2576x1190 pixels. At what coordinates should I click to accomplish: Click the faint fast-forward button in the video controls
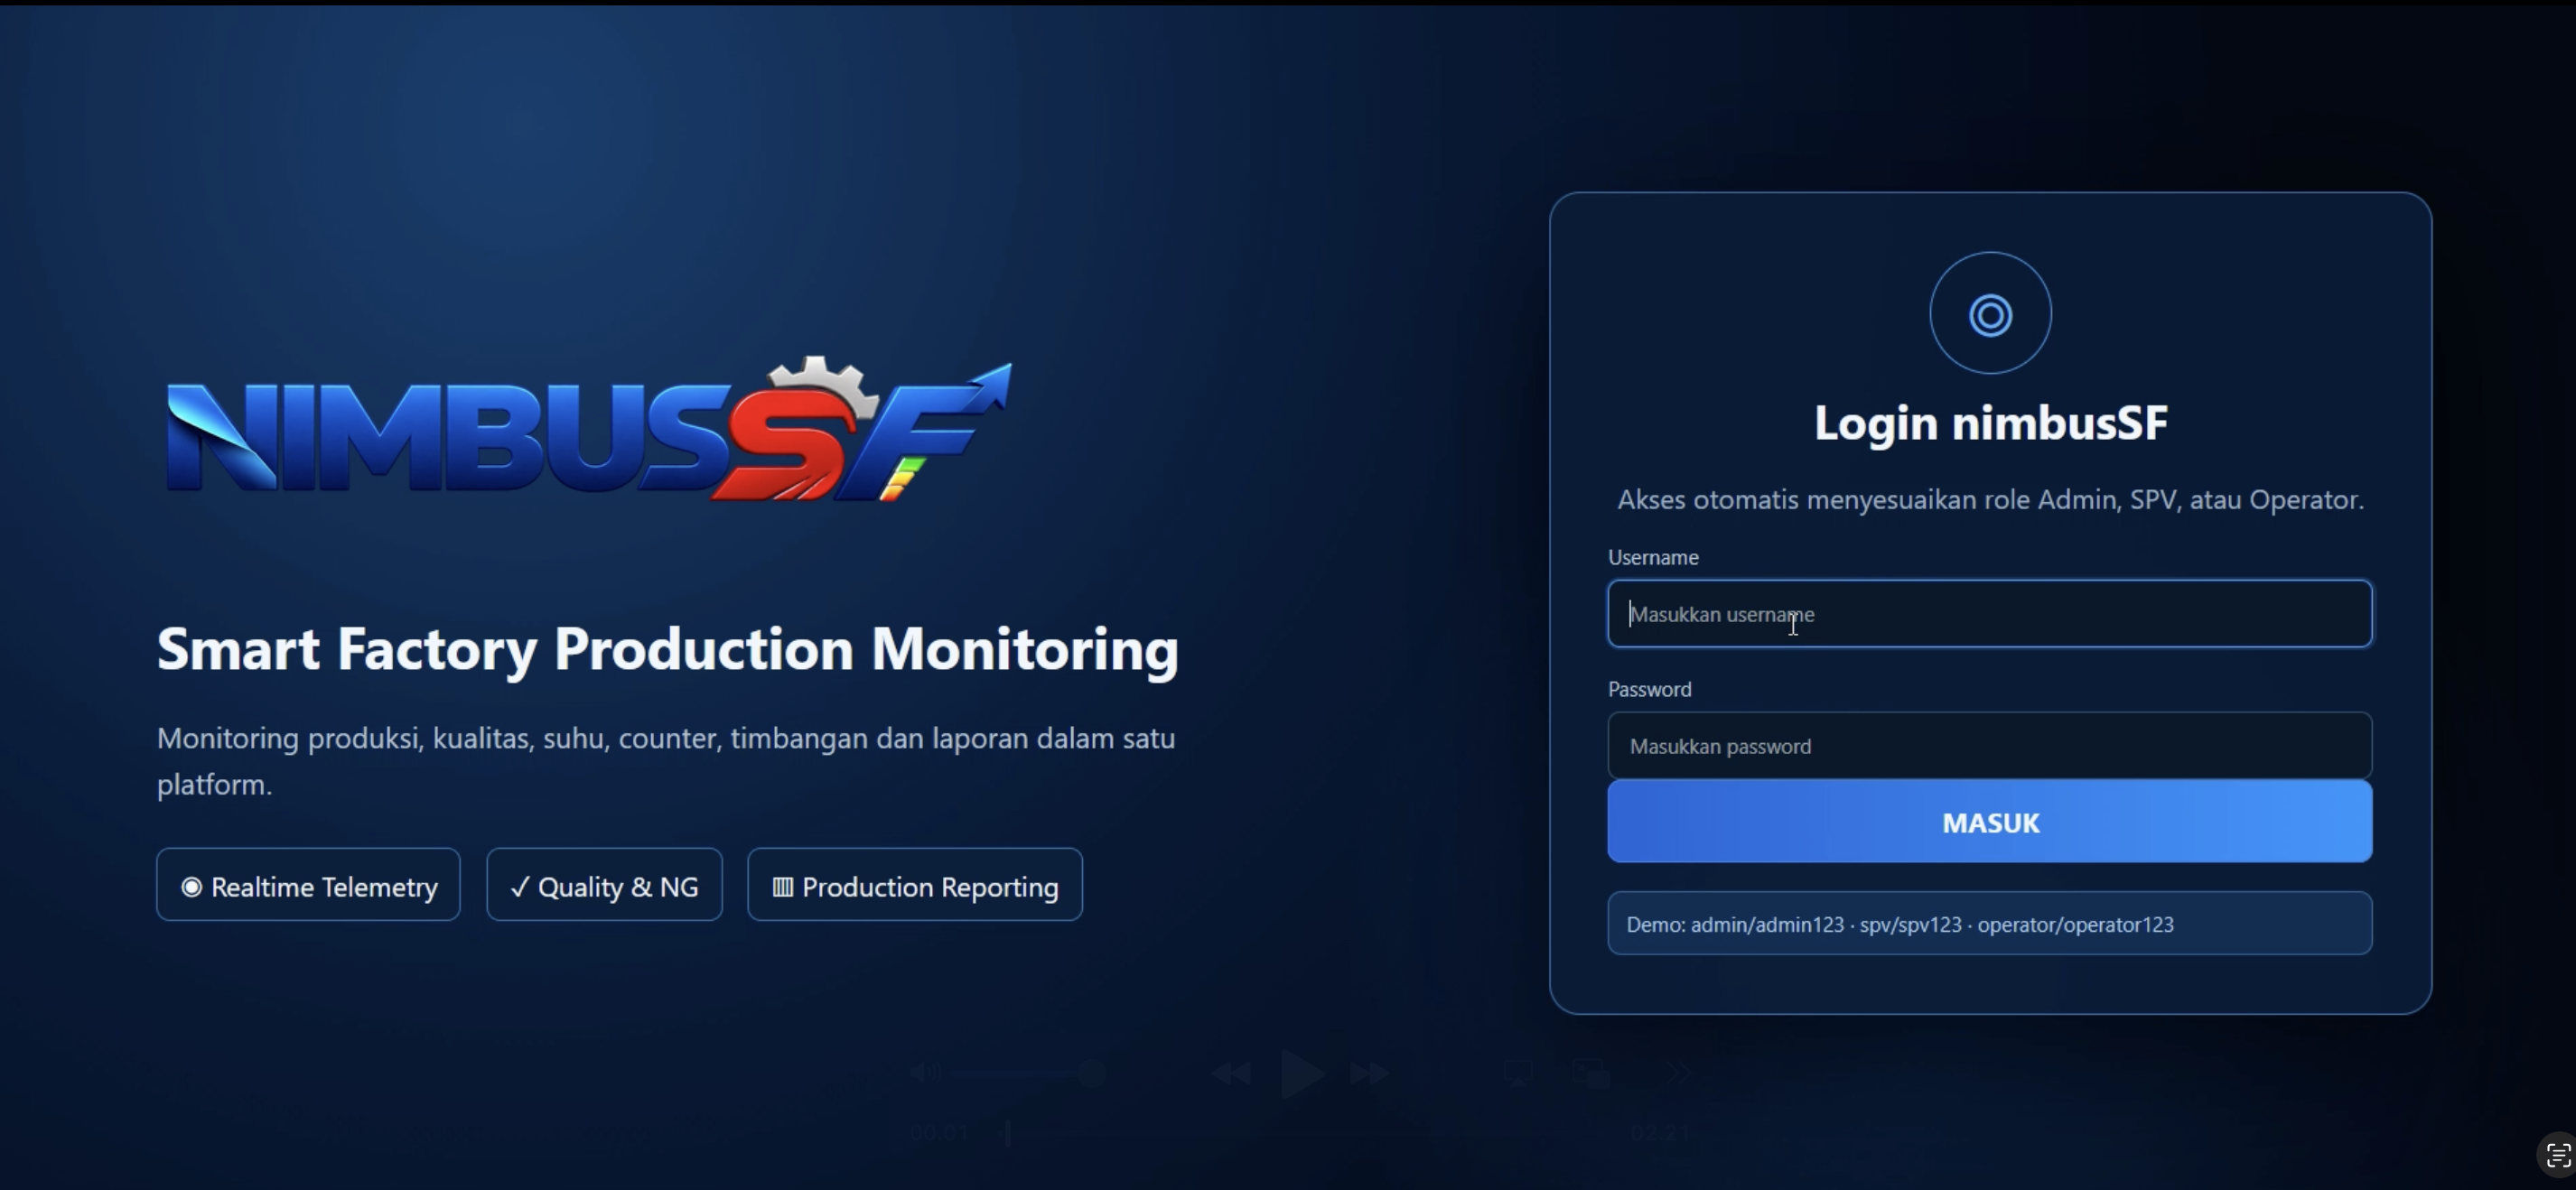[1370, 1074]
